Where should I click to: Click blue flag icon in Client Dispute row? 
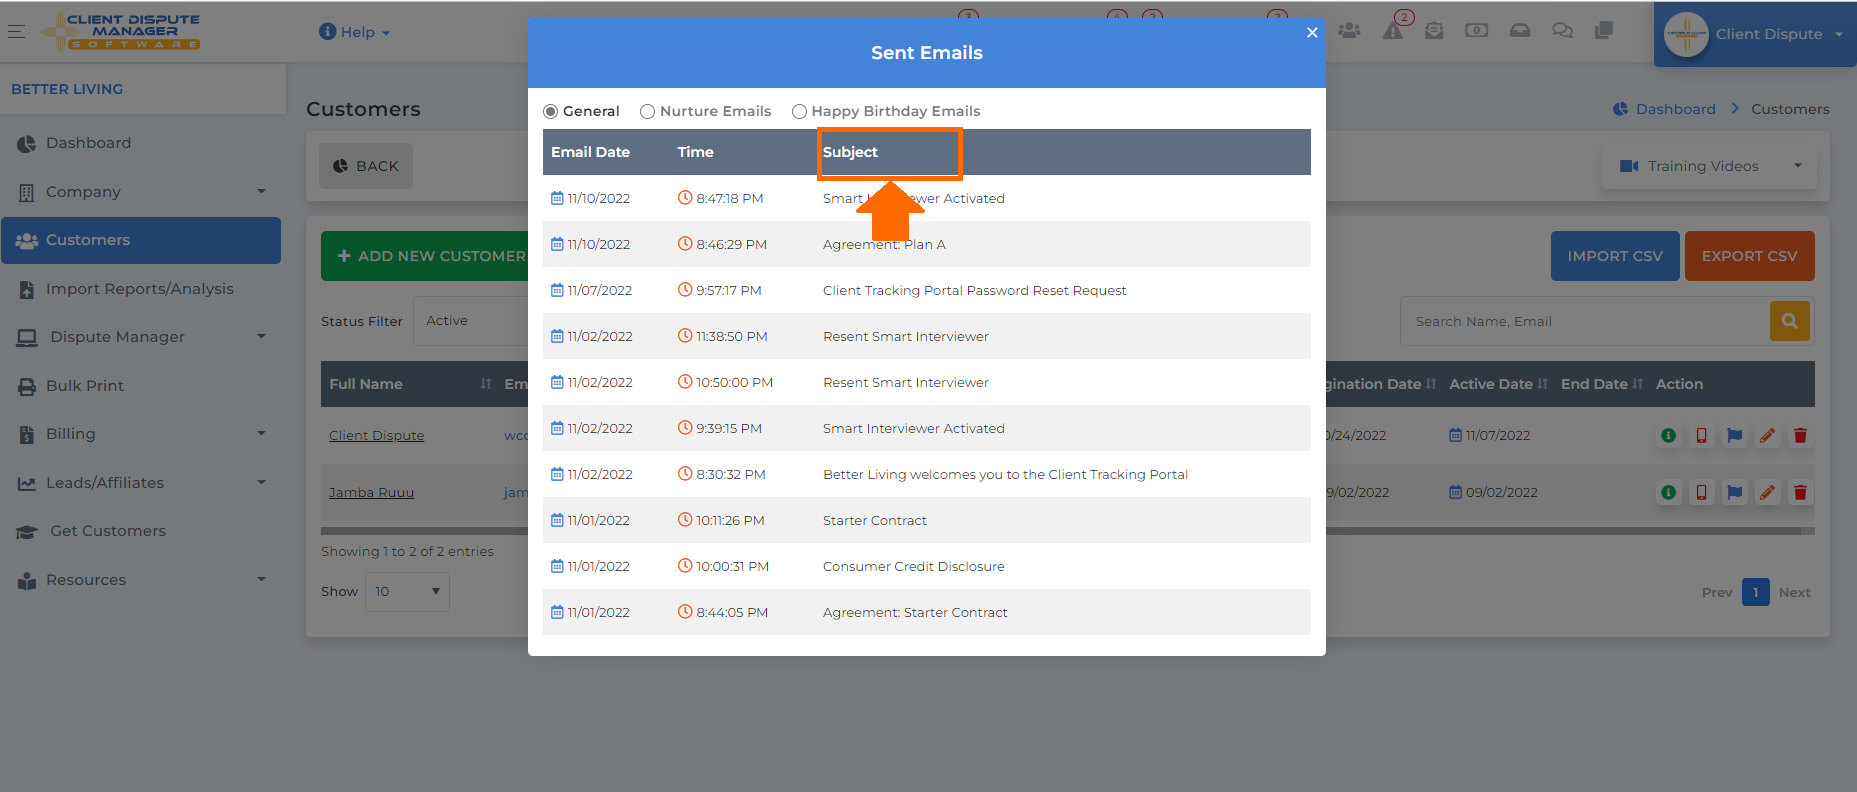pyautogui.click(x=1735, y=436)
